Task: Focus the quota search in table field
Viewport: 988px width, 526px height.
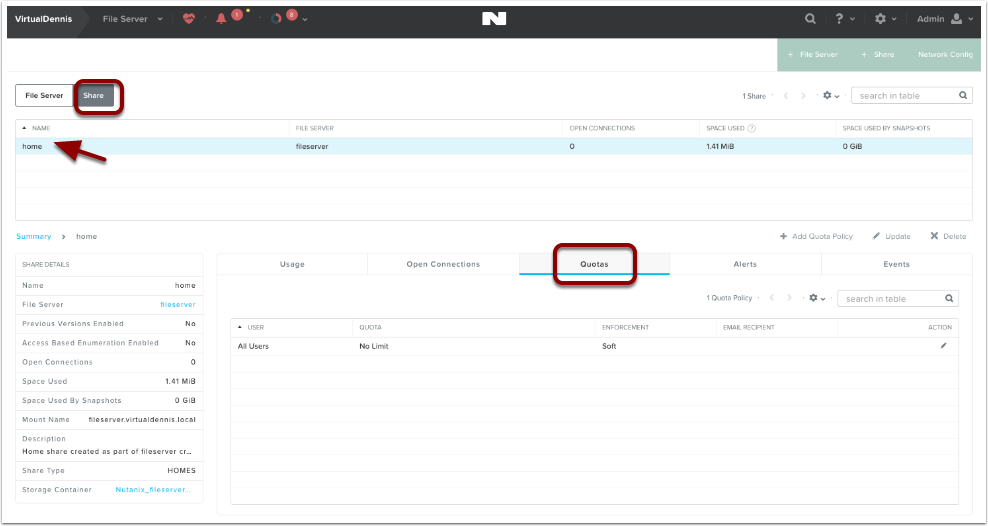Action: pyautogui.click(x=892, y=299)
